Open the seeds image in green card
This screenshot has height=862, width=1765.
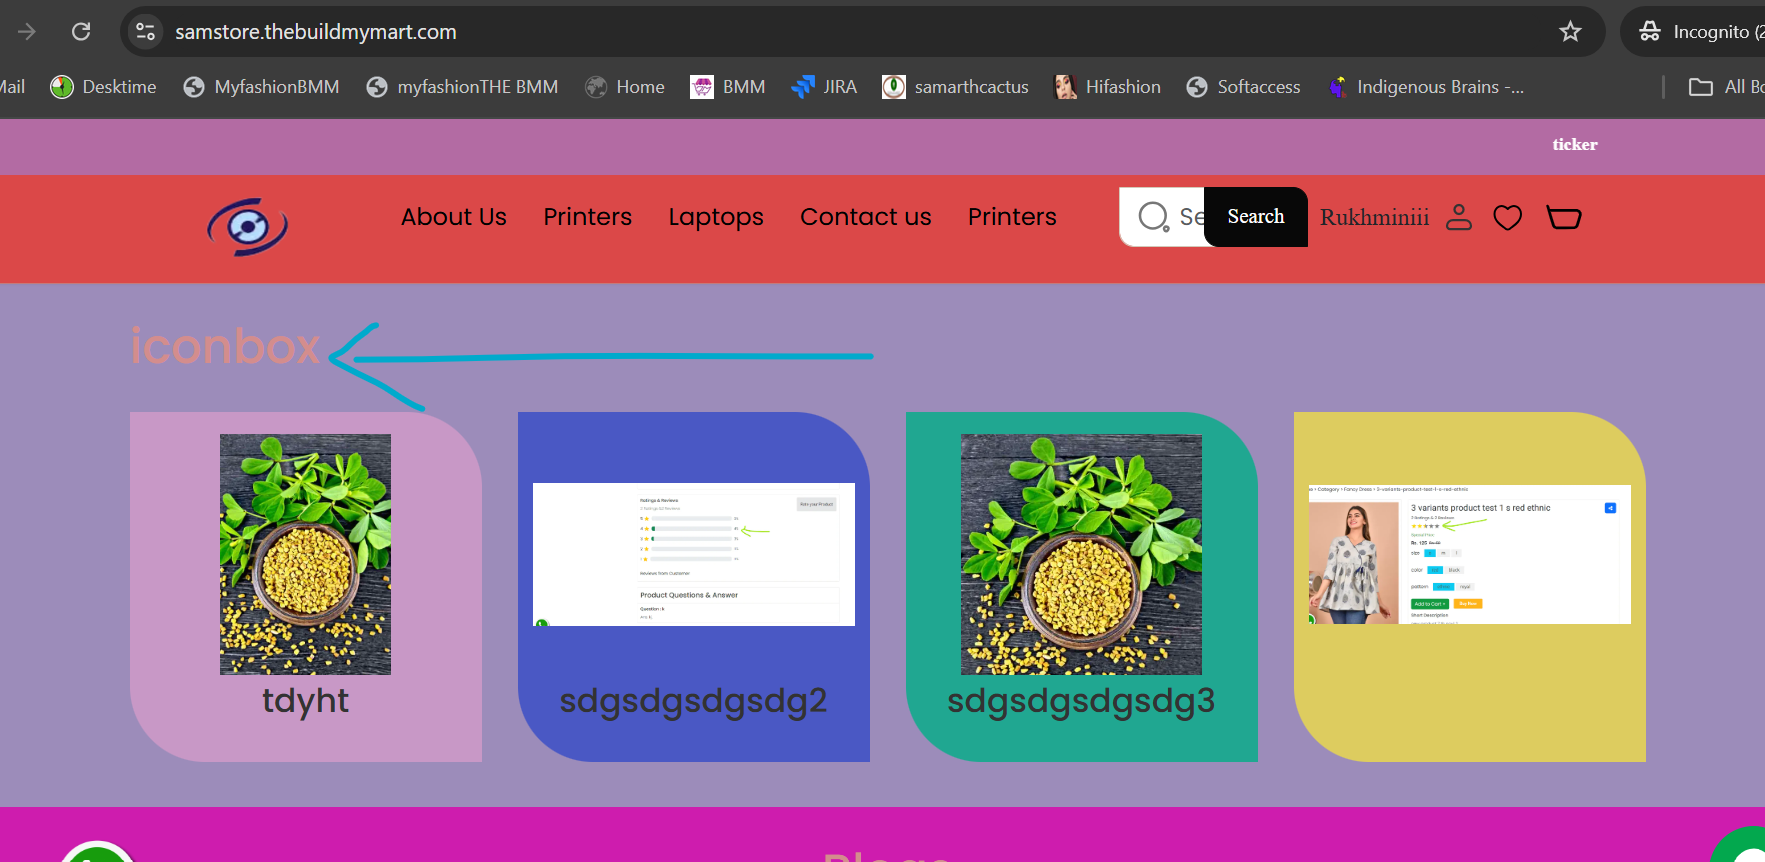click(x=1081, y=554)
